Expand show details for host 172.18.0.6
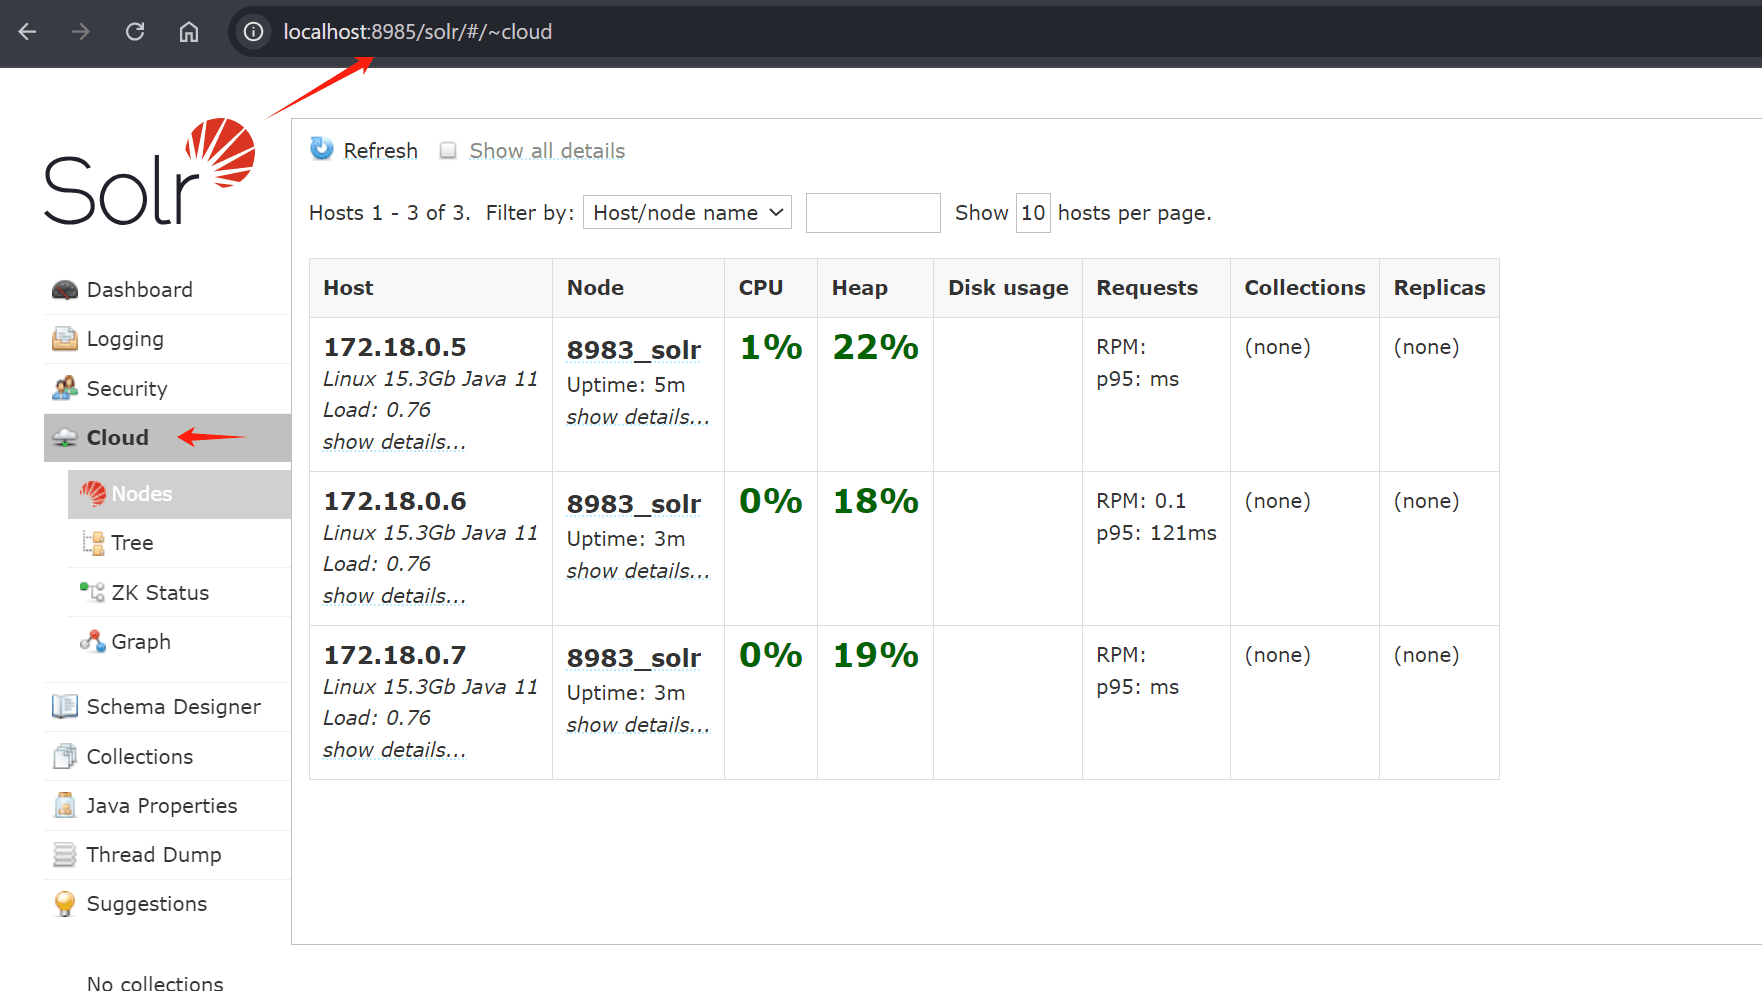The width and height of the screenshot is (1762, 991). tap(394, 596)
